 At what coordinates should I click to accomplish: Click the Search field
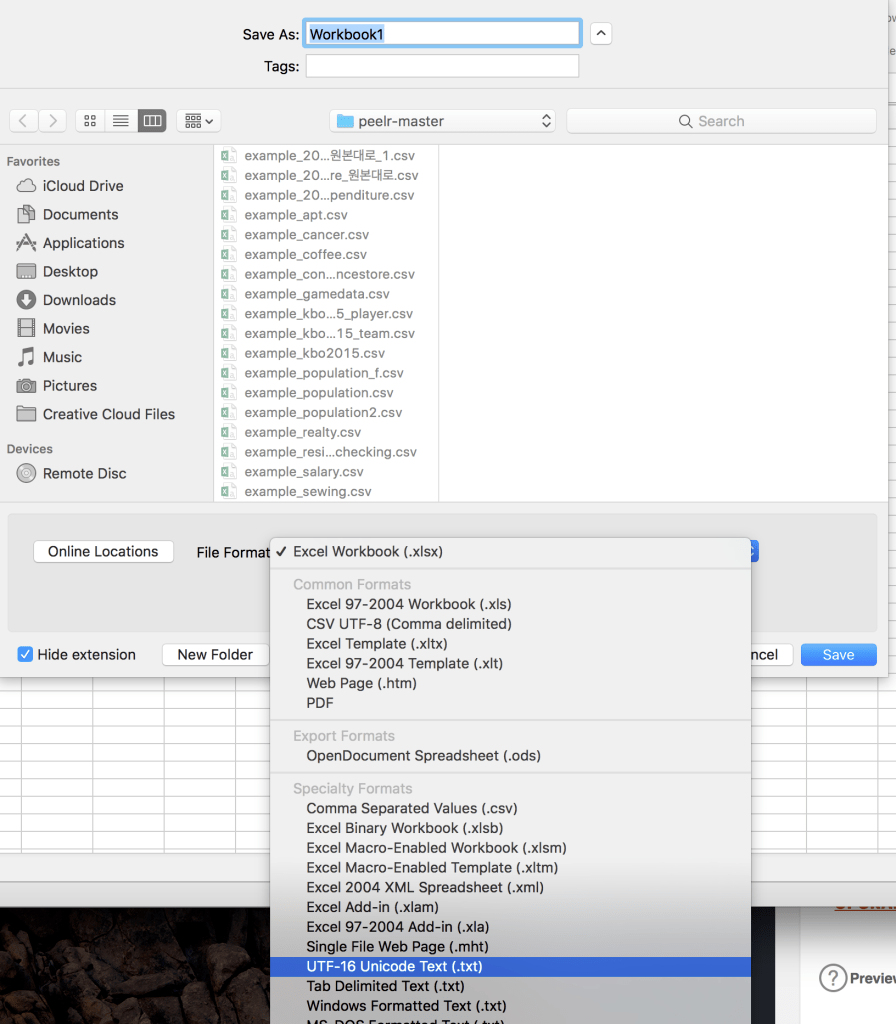tap(721, 121)
